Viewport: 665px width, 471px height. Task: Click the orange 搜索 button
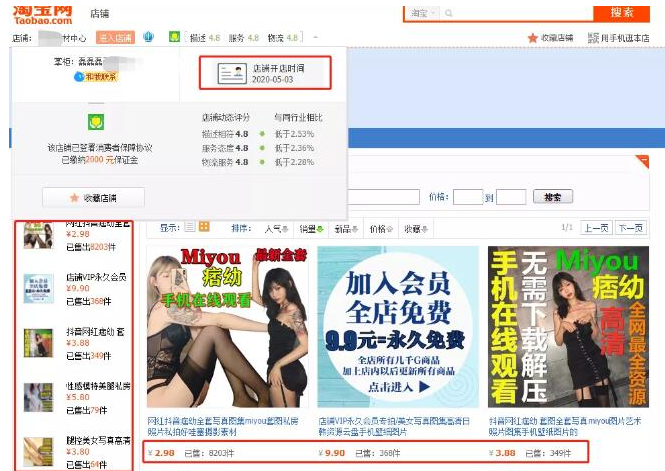pyautogui.click(x=621, y=13)
